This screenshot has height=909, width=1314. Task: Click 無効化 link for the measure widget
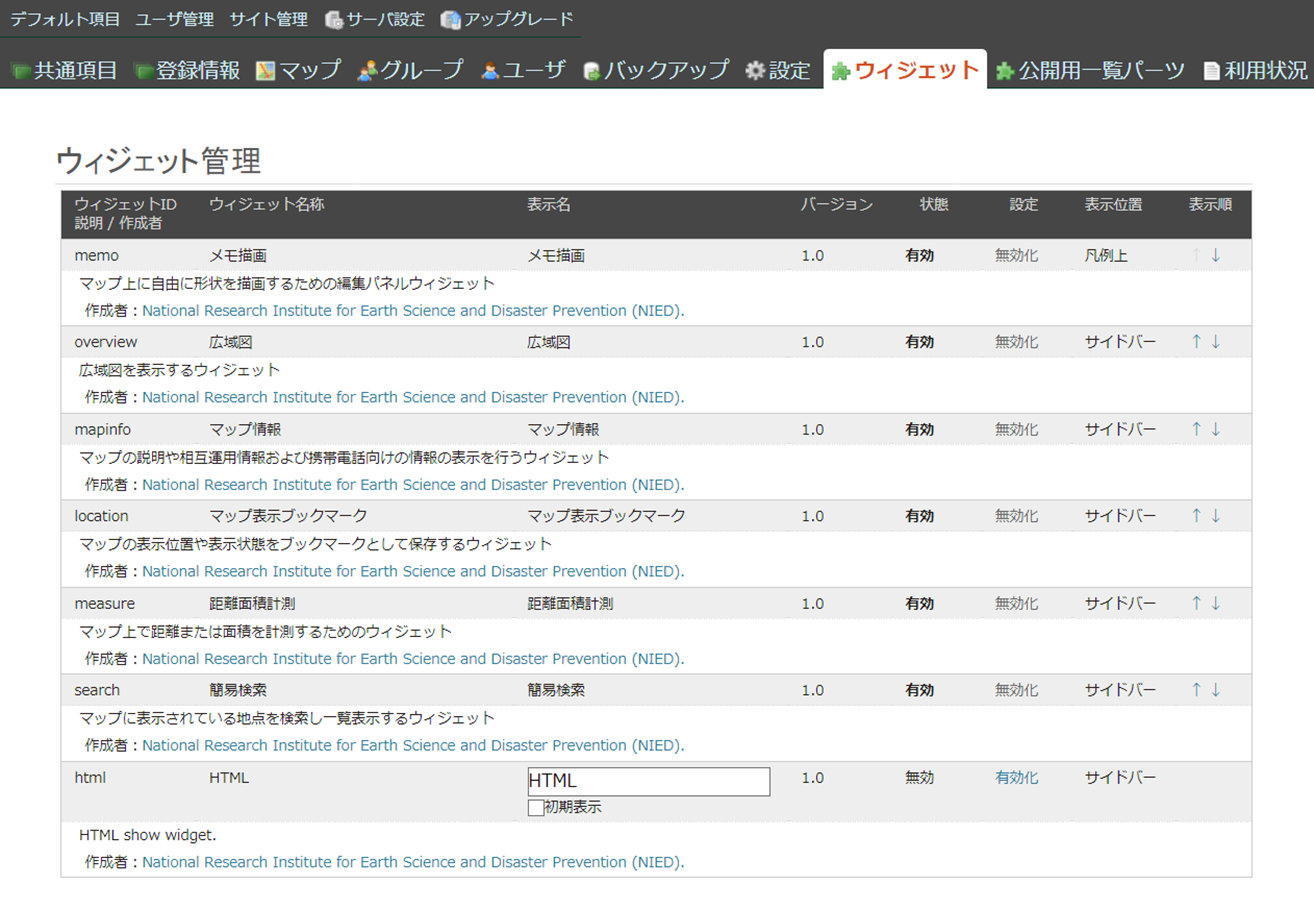pyautogui.click(x=1016, y=604)
